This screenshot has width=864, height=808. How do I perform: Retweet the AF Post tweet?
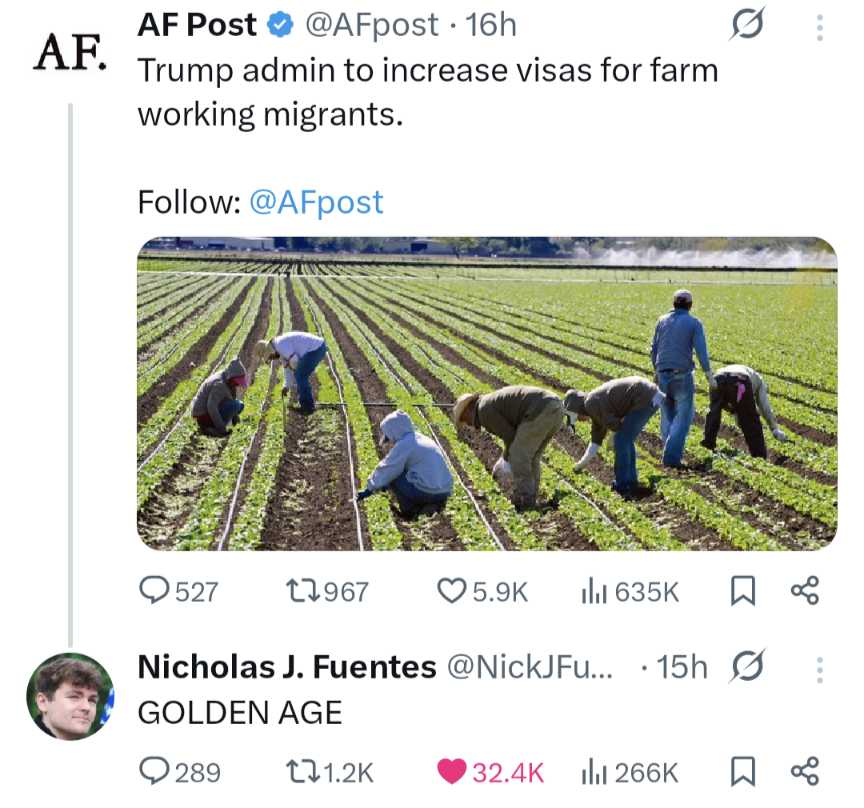point(302,591)
